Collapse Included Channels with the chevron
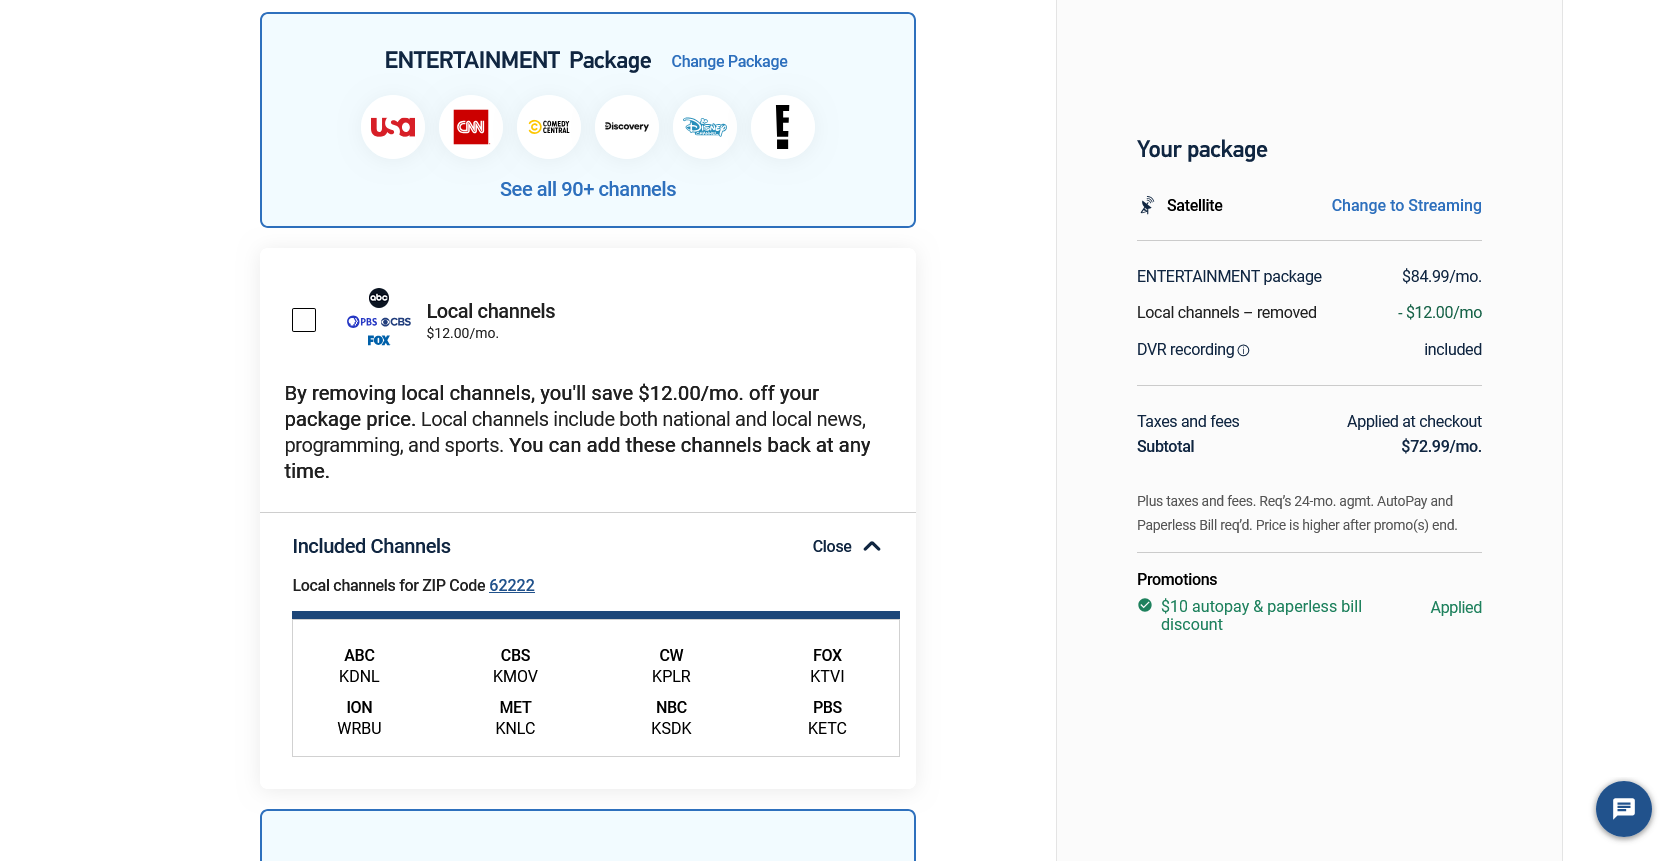The height and width of the screenshot is (861, 1680). (x=872, y=546)
